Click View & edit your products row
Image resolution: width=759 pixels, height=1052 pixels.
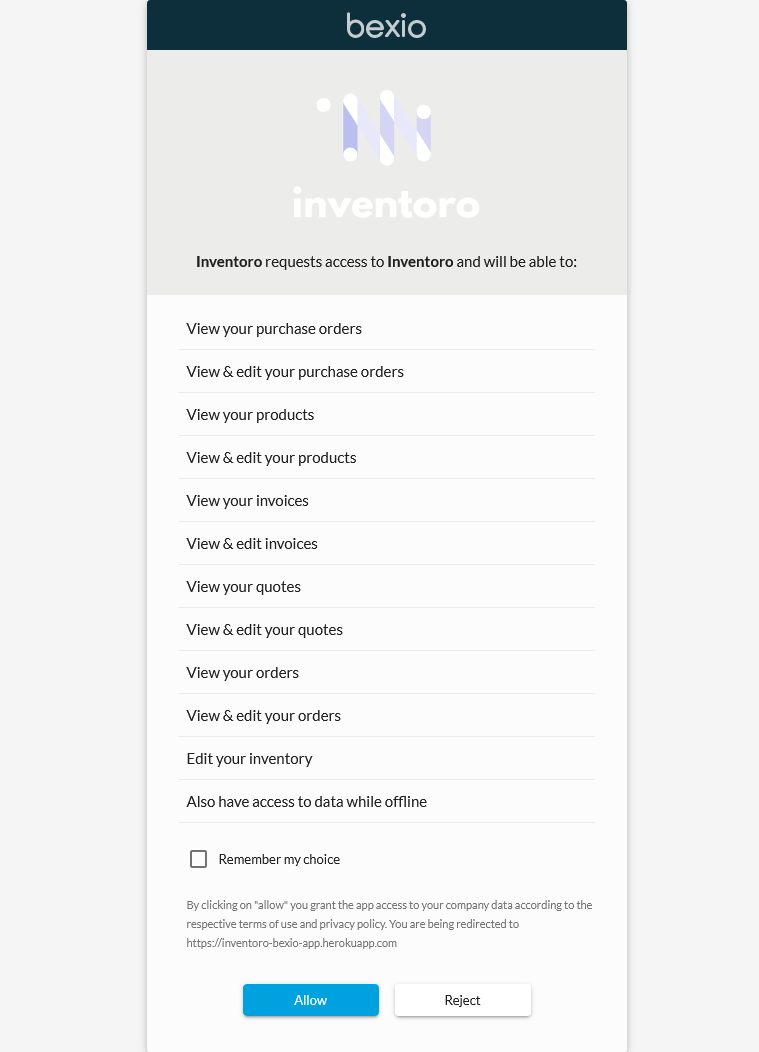(x=271, y=458)
